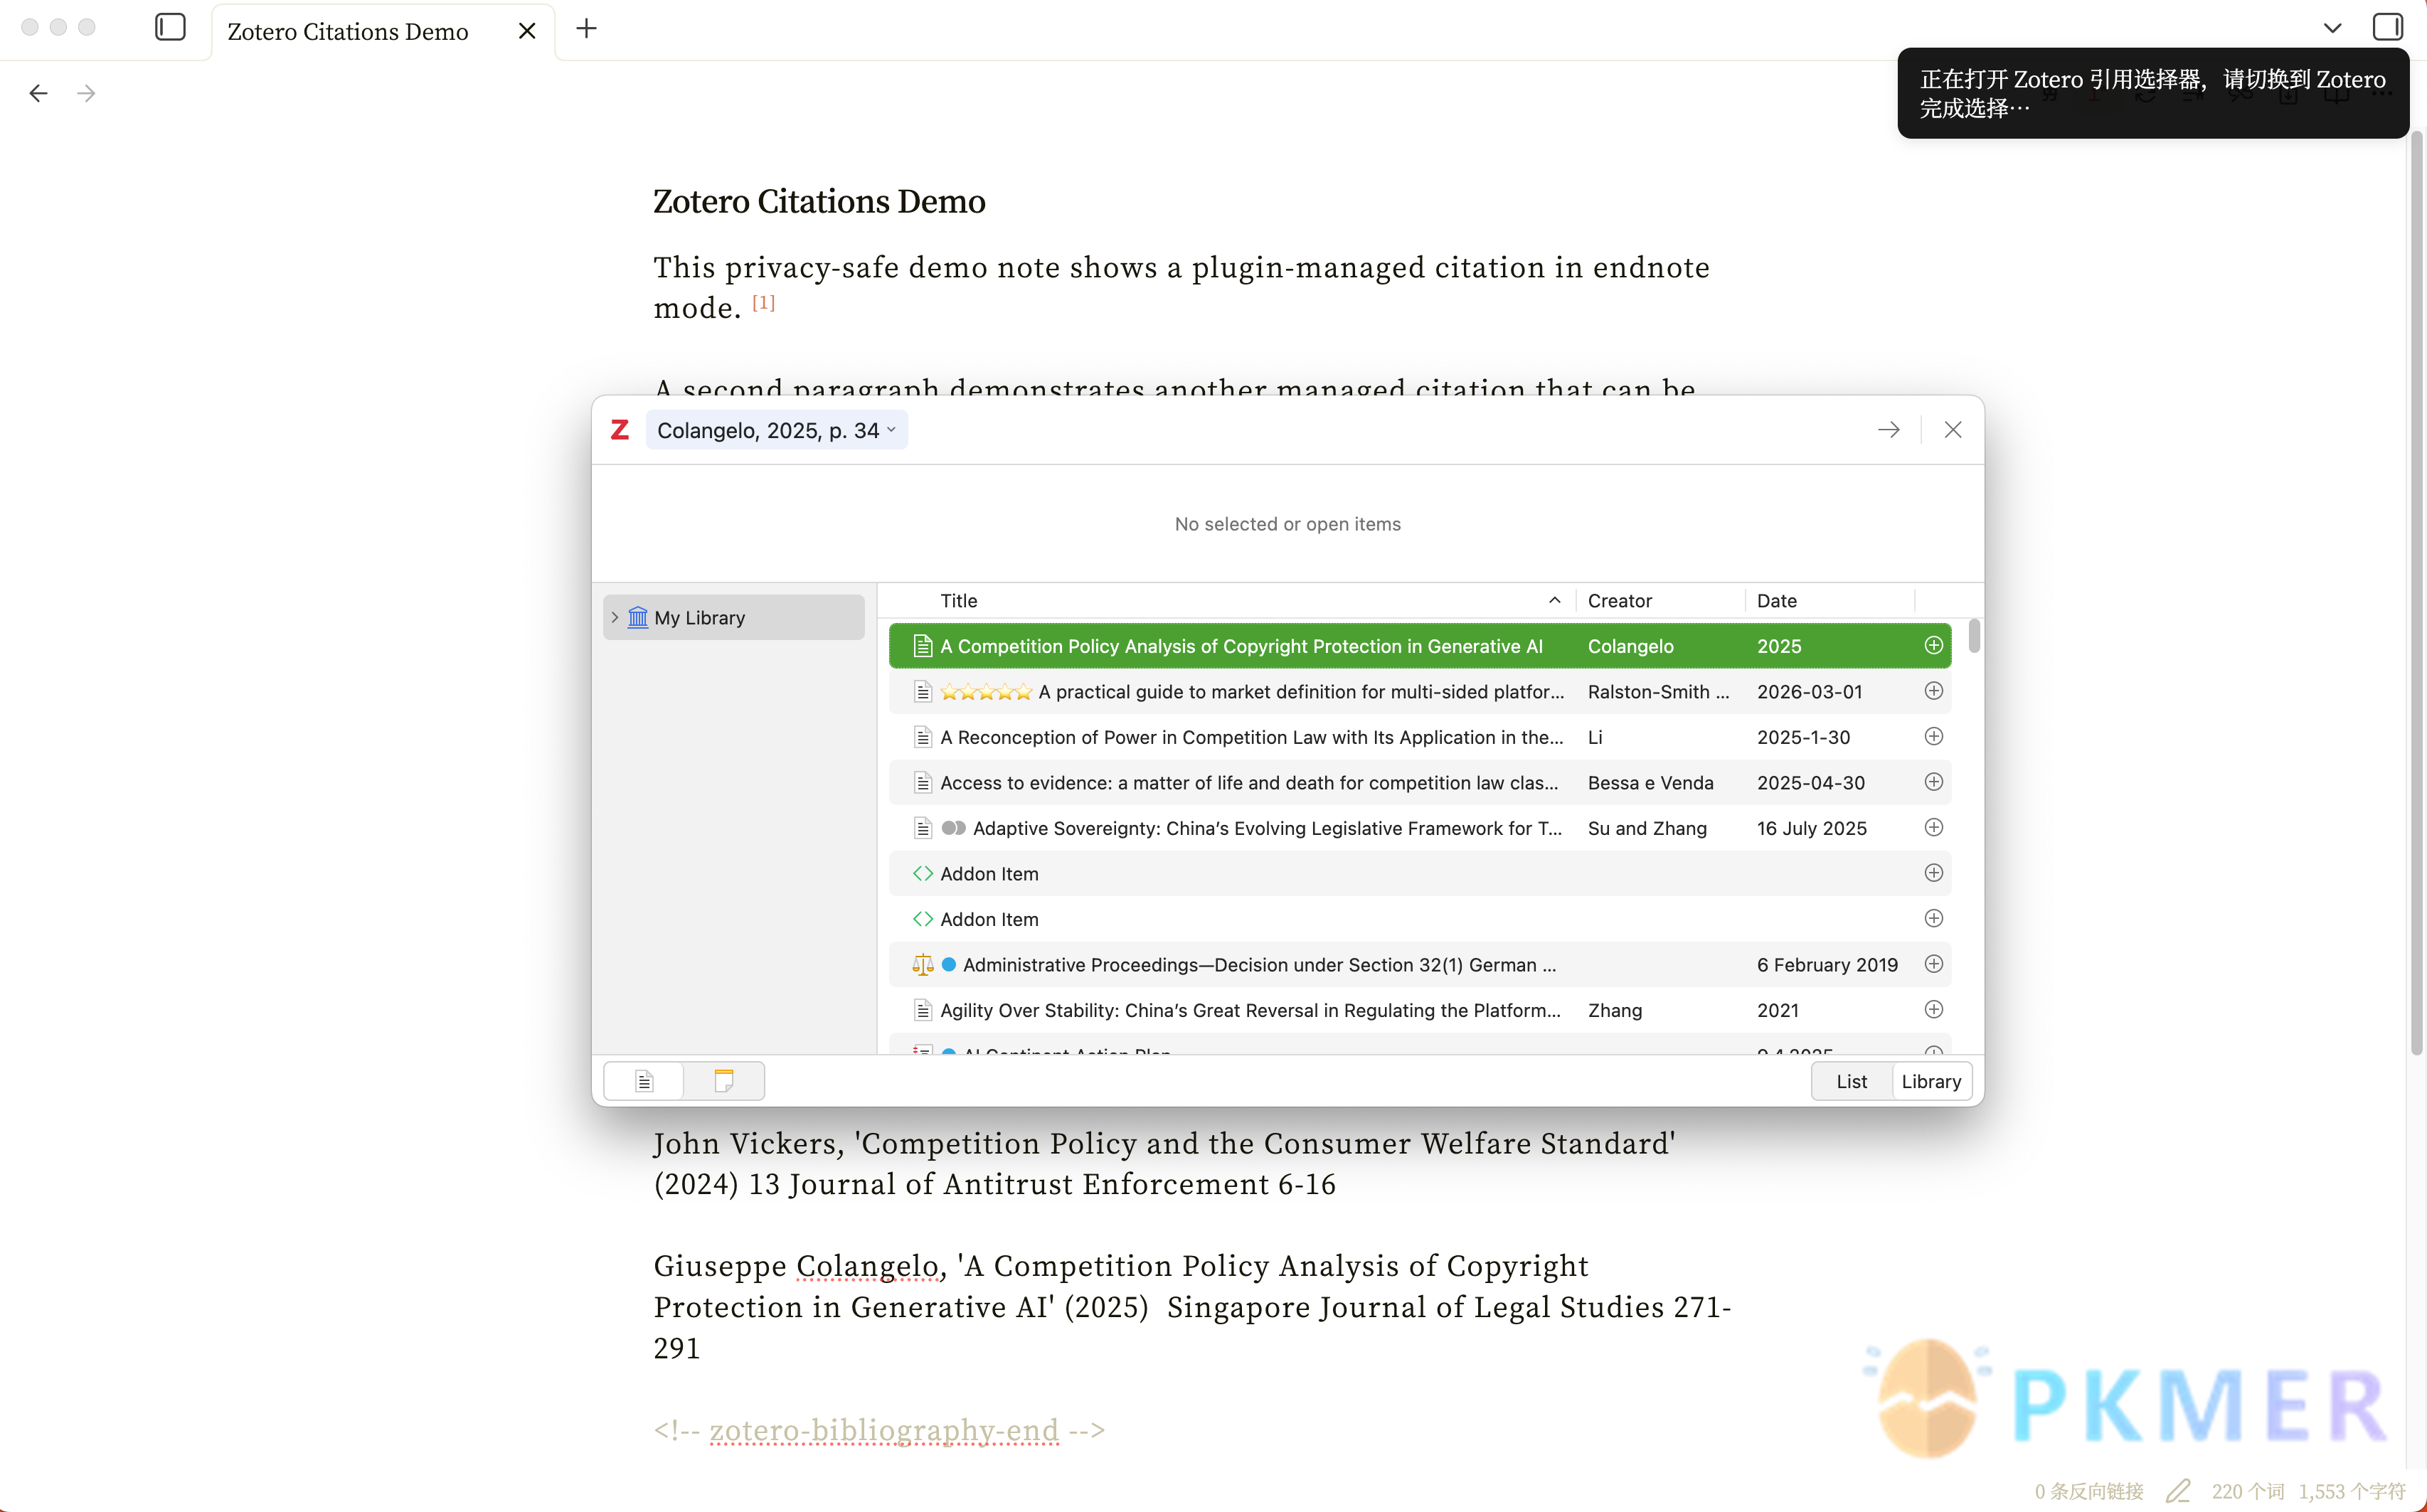
Task: Sort items by the Date column
Action: click(x=1777, y=601)
